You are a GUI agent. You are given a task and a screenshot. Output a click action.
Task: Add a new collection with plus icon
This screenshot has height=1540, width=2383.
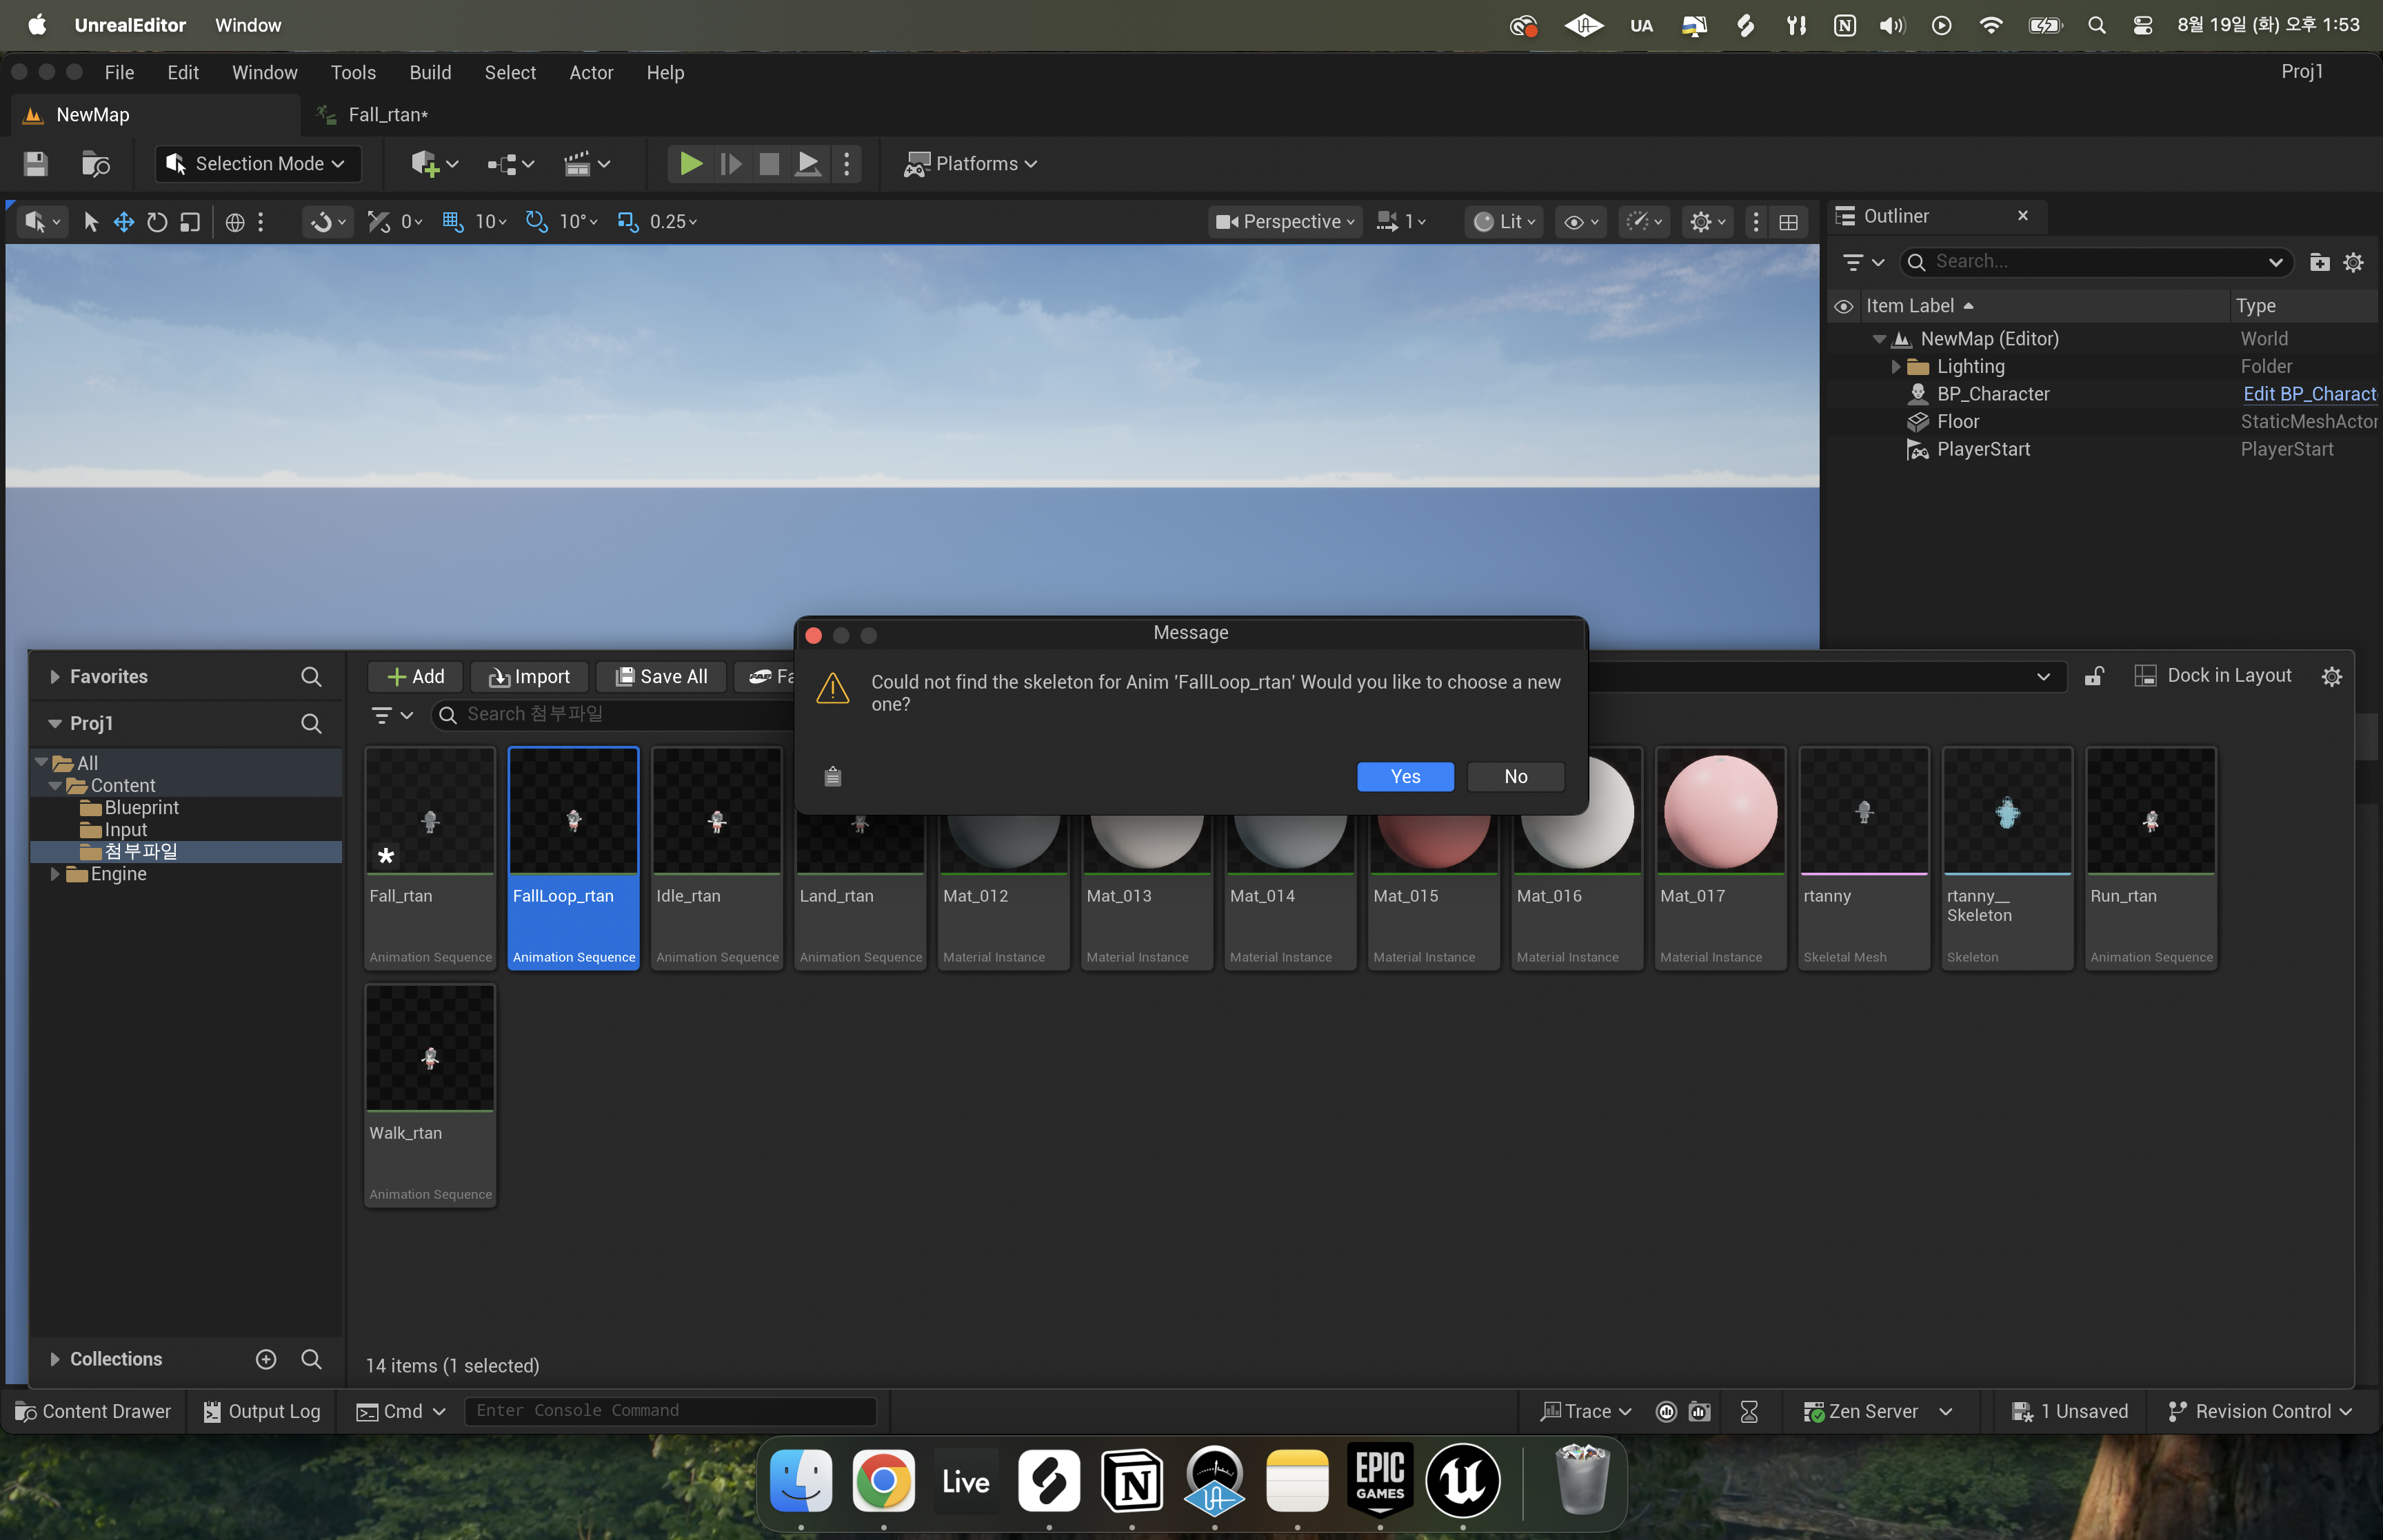(x=266, y=1359)
